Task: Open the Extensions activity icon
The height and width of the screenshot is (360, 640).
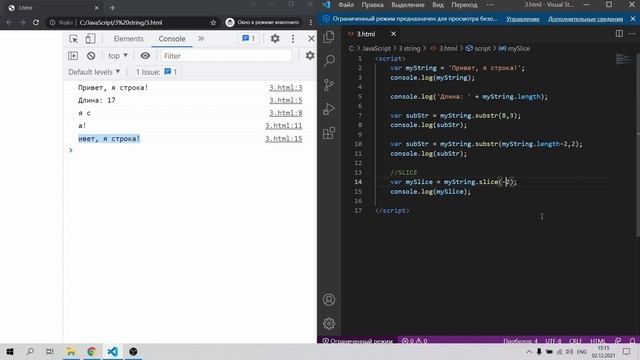Action: 329,133
